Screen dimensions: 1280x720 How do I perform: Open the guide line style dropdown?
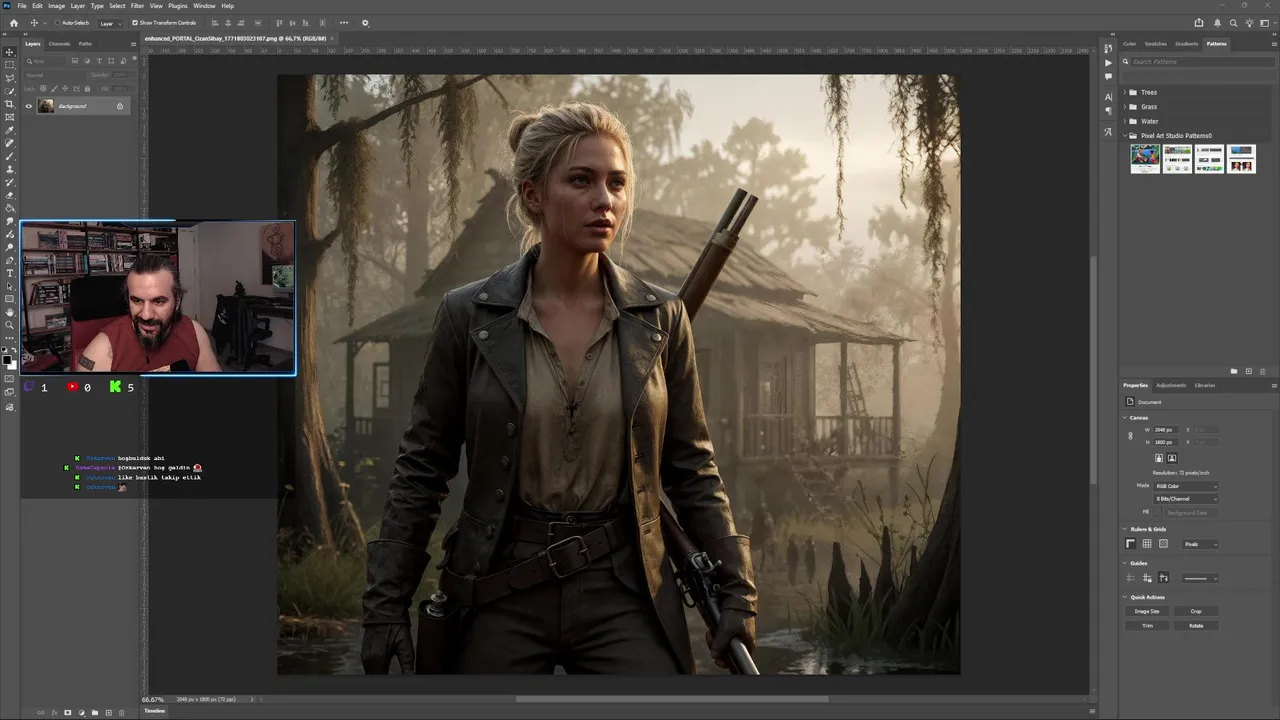[x=1200, y=578]
